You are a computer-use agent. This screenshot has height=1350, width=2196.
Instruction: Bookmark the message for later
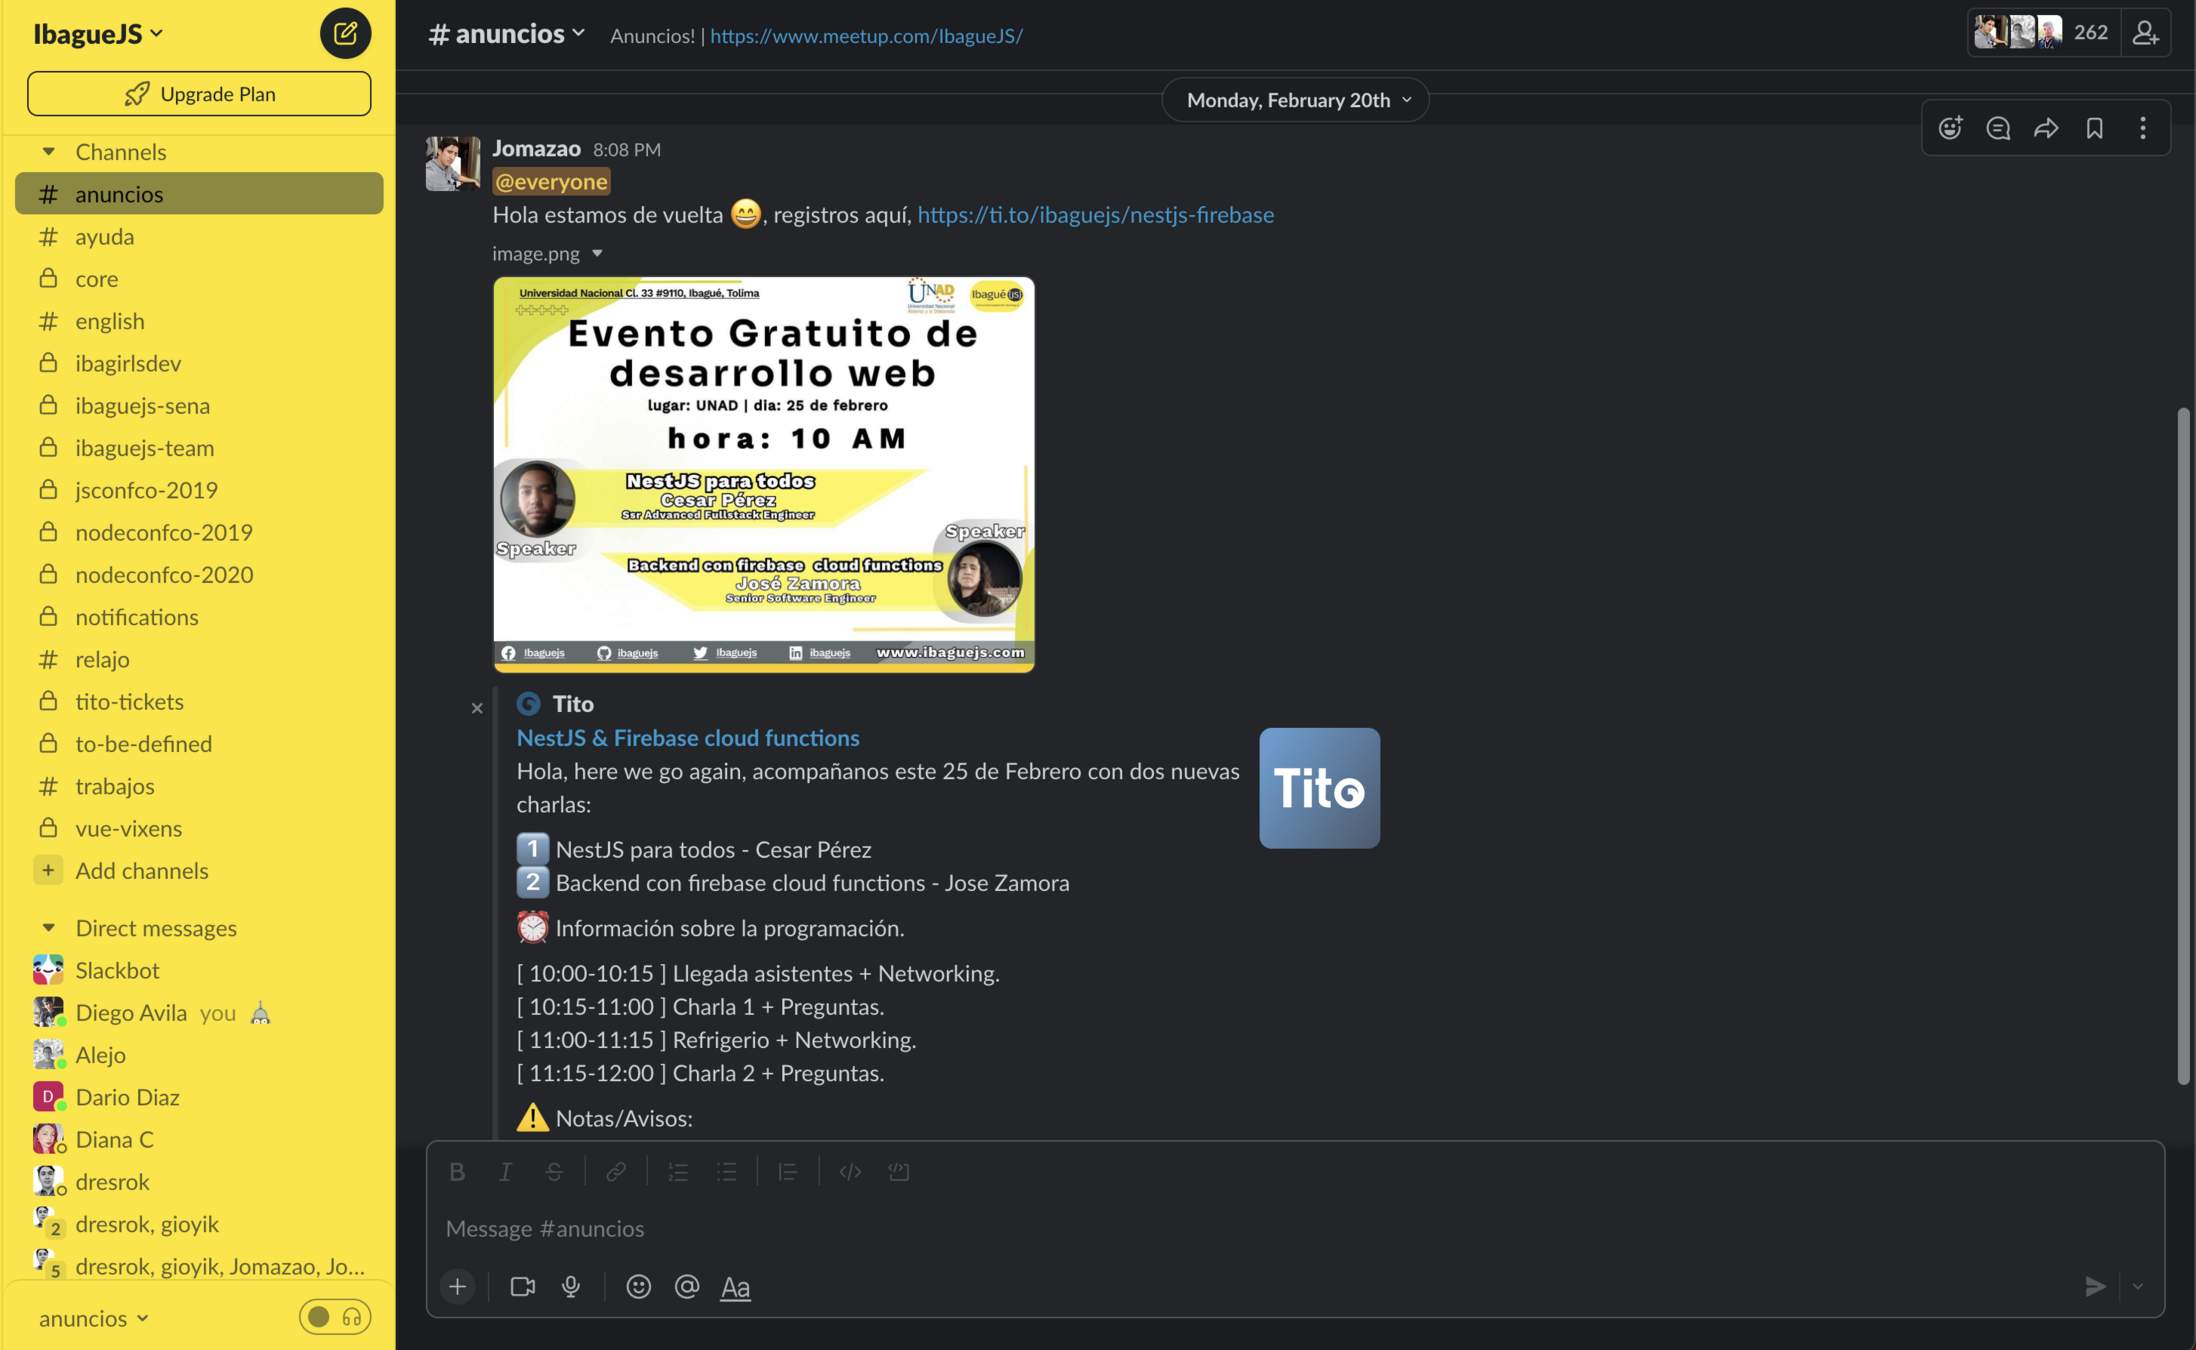tap(2094, 128)
